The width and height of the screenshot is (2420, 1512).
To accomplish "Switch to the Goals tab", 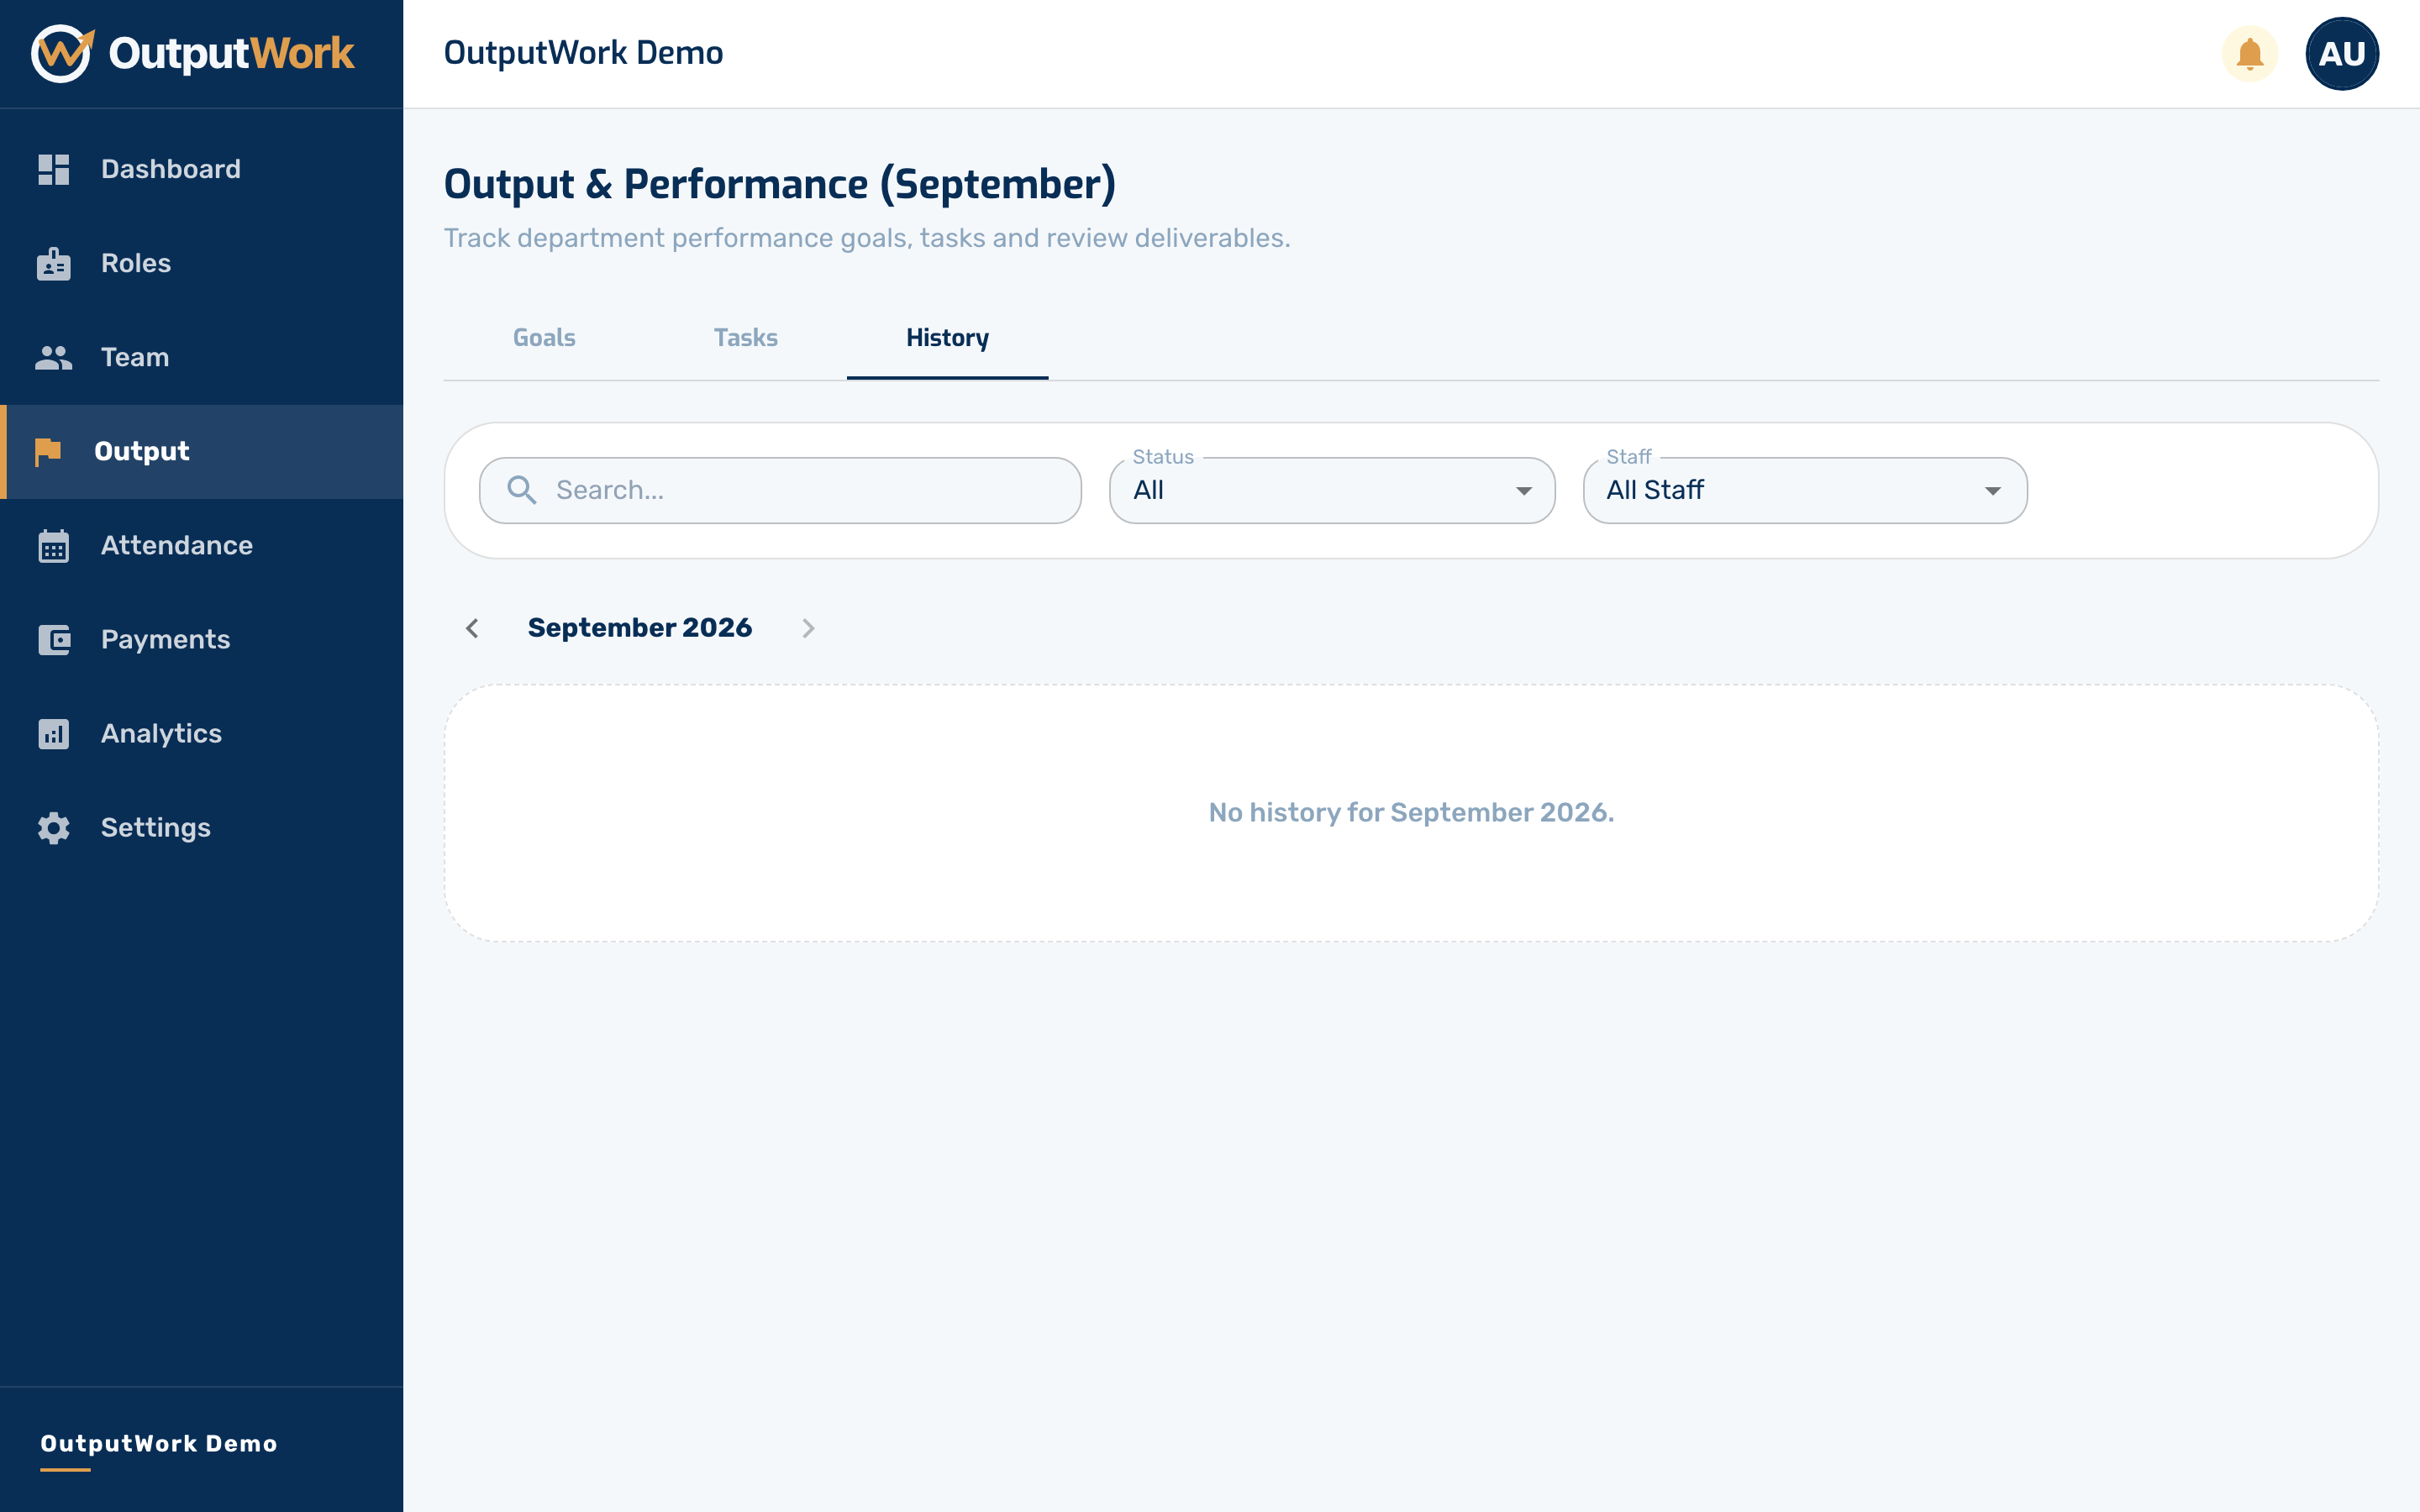I will (x=544, y=338).
